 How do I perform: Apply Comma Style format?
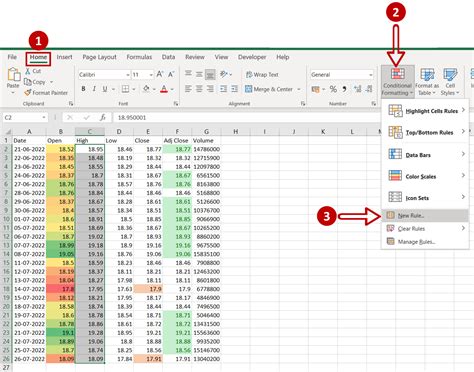[344, 89]
